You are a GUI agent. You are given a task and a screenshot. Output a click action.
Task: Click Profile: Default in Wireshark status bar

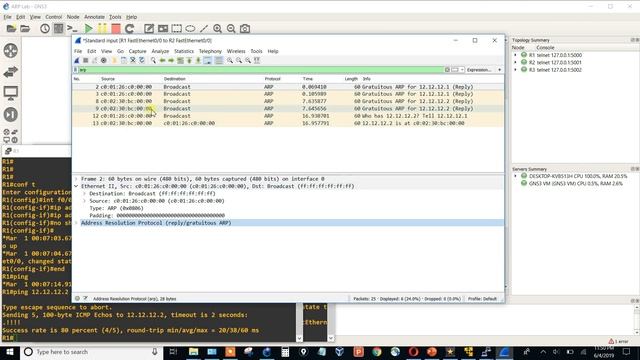point(482,299)
